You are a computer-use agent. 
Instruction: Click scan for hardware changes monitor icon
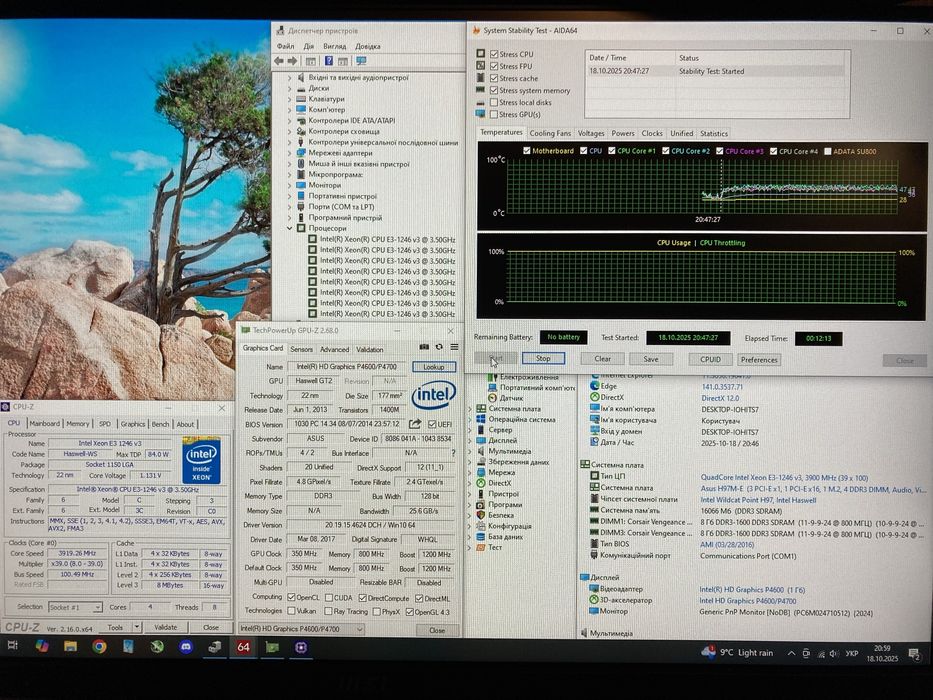(x=361, y=61)
